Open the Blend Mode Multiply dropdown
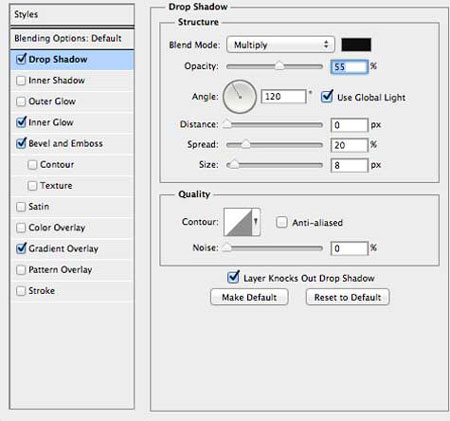 pyautogui.click(x=280, y=45)
